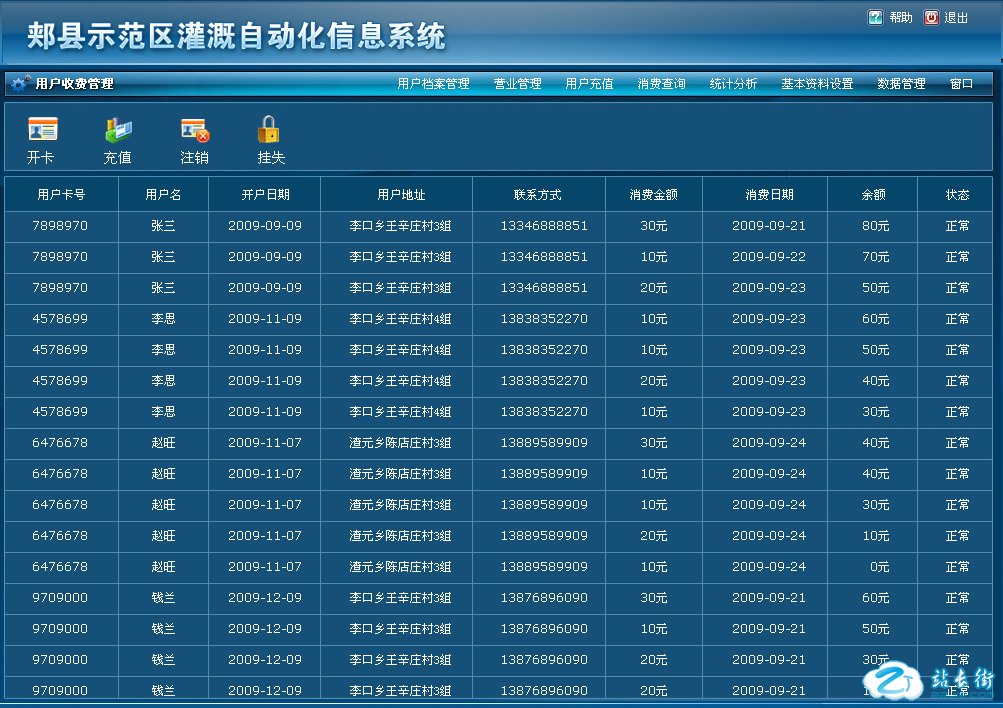Open the 营业管理 menu
Image resolution: width=1003 pixels, height=708 pixels.
point(517,84)
